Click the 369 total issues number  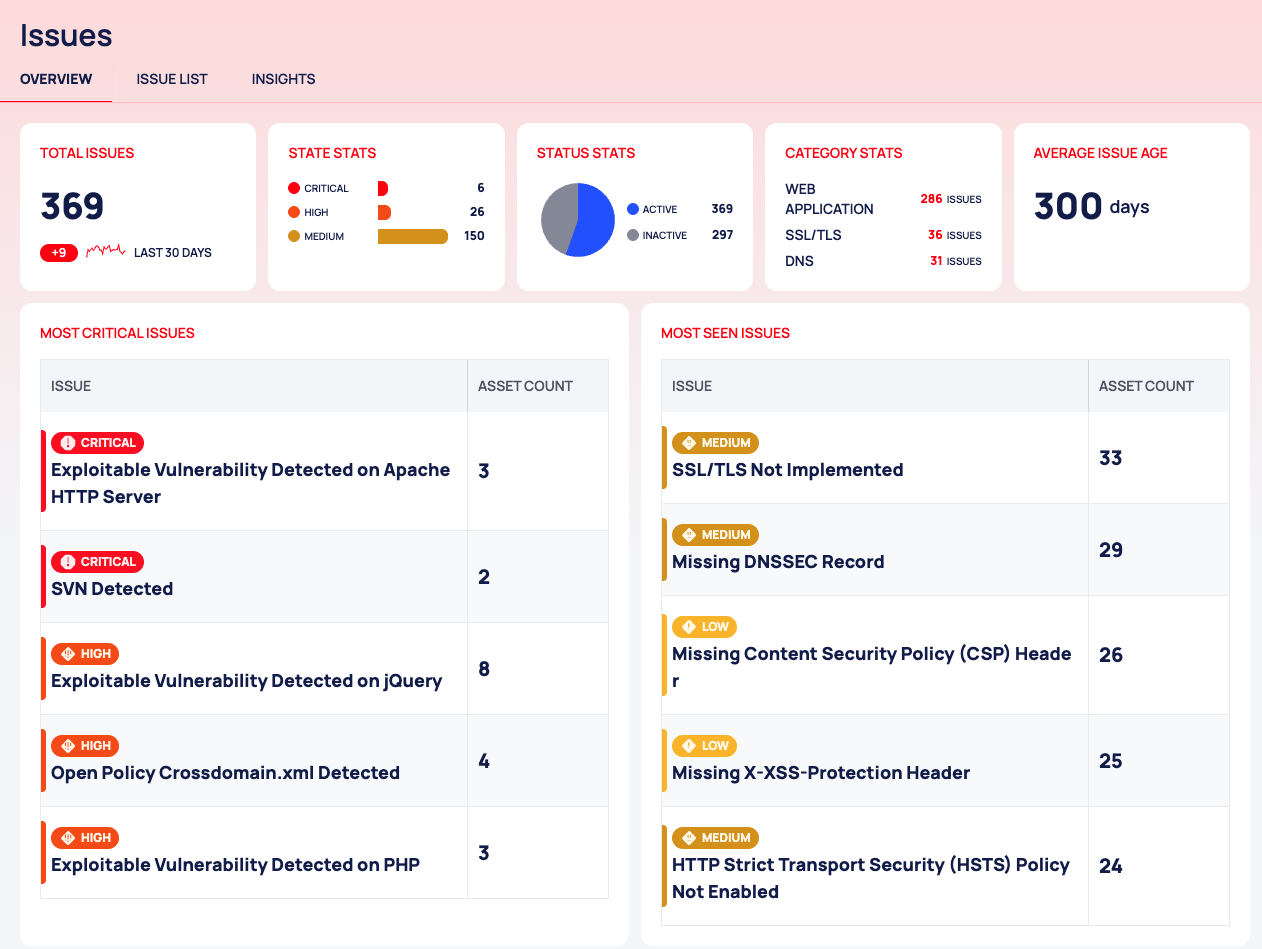(x=72, y=206)
